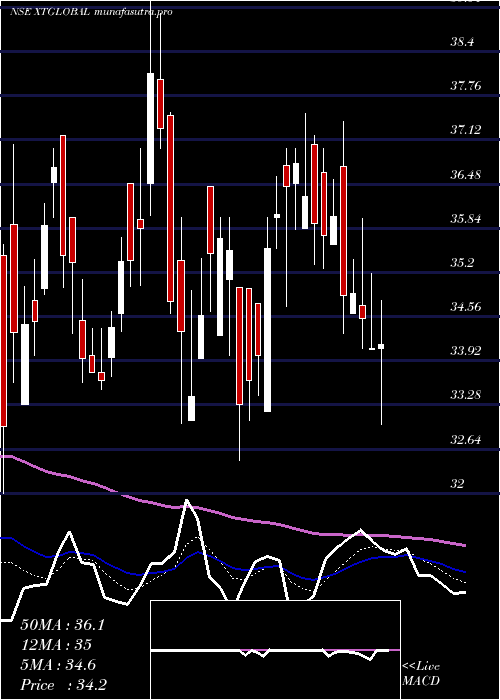The height and width of the screenshot is (700, 500).
Task: Click the Price : 34.2 readout
Action: 63,685
